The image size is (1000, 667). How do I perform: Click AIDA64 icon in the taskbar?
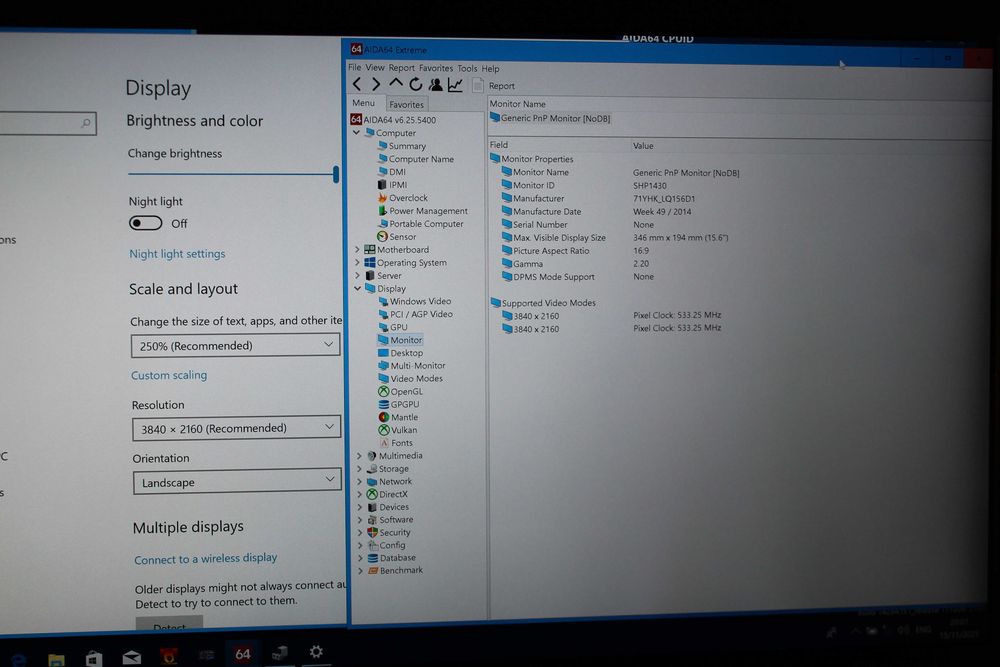242,654
